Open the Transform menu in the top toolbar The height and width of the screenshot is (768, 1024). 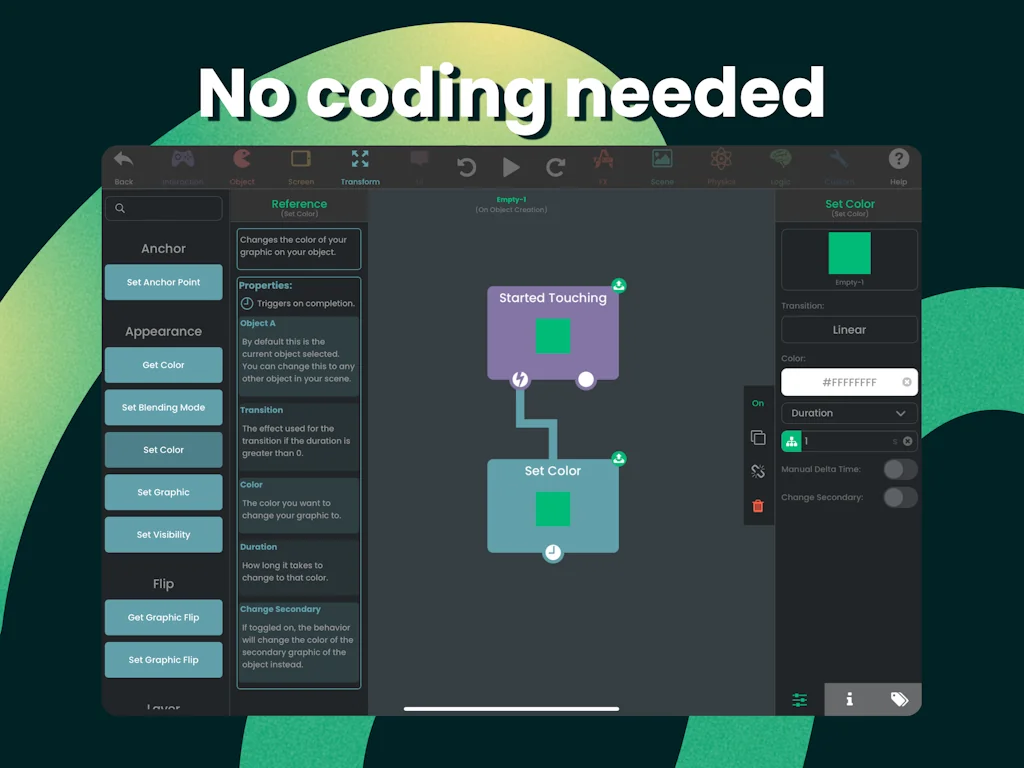coord(360,166)
